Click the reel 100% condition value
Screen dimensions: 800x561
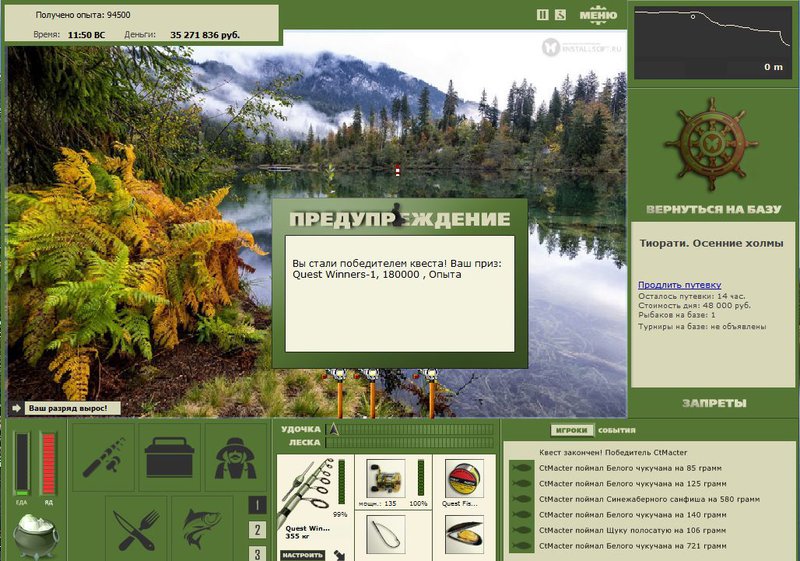418,503
